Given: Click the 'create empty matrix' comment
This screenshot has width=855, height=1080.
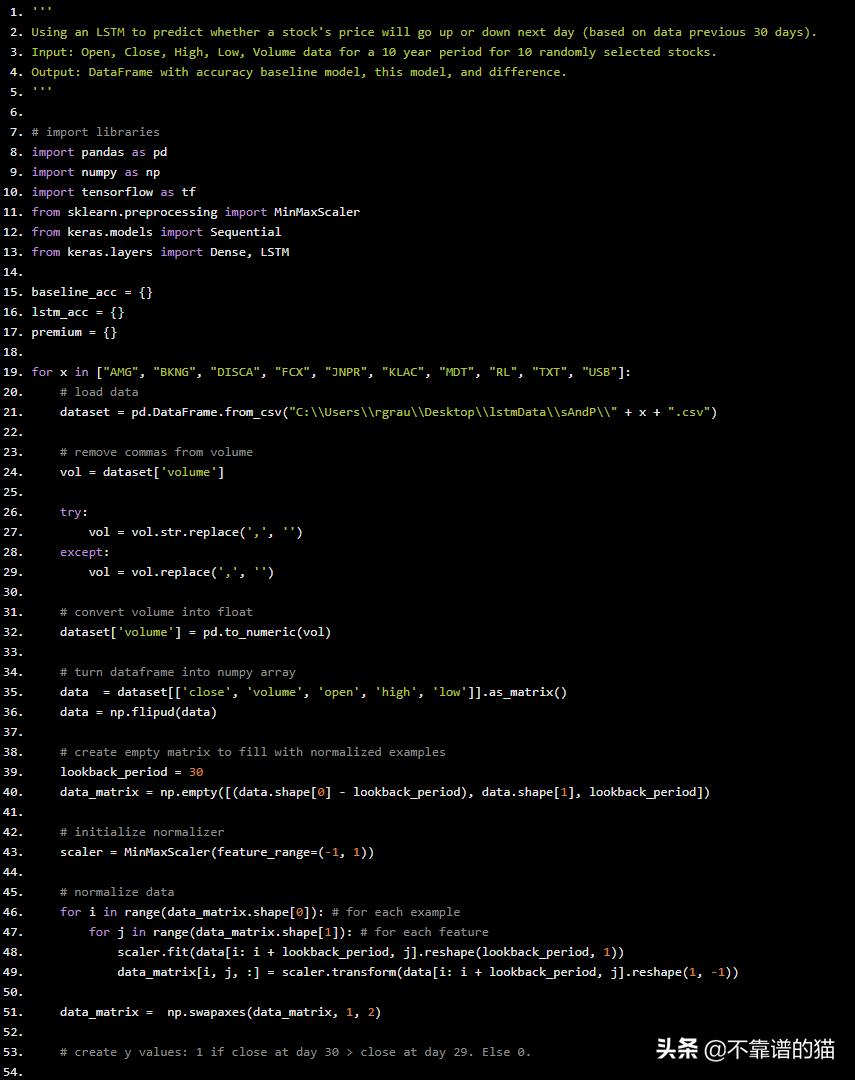Looking at the screenshot, I should (253, 751).
